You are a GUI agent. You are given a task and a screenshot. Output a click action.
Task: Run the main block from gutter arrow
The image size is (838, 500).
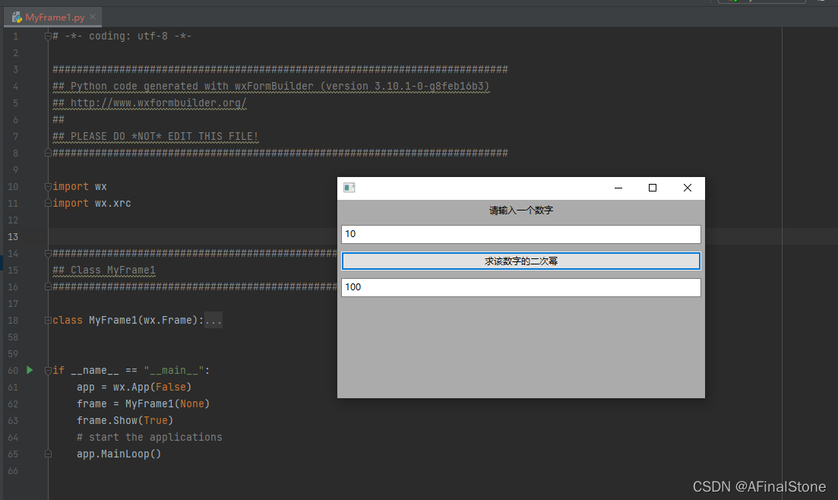(30, 370)
